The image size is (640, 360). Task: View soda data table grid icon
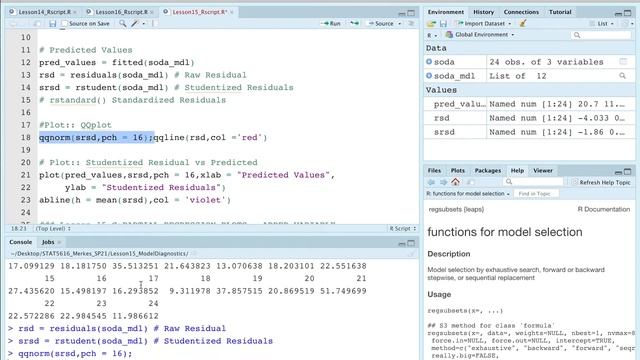tap(623, 62)
